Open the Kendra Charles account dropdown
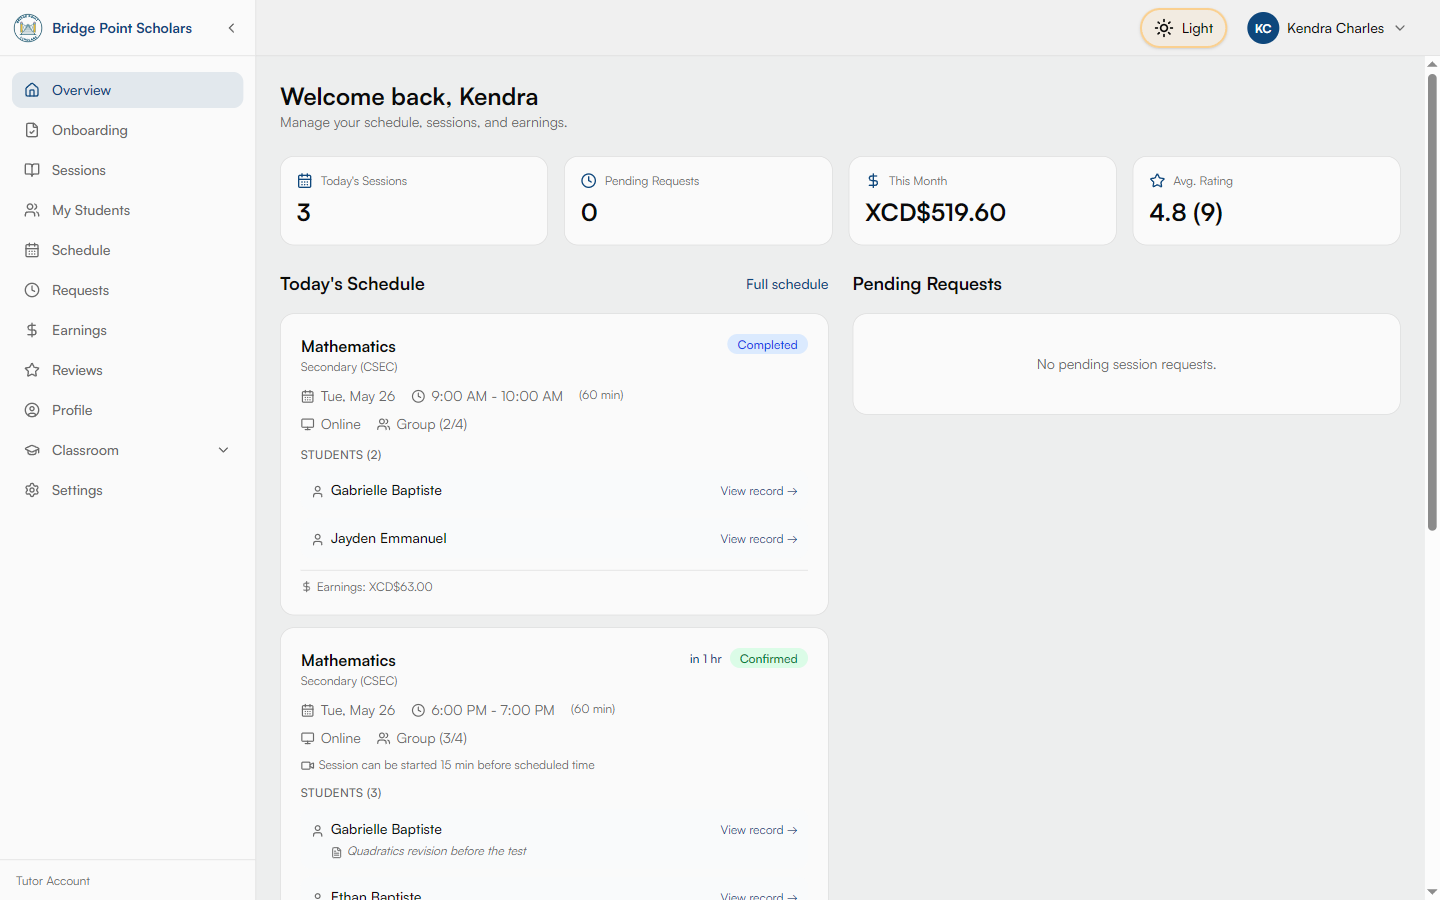 (1327, 28)
